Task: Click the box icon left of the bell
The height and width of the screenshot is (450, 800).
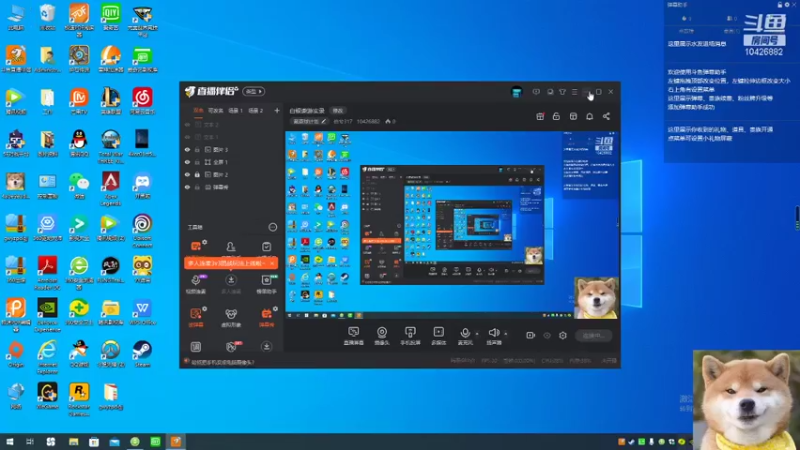Action: pos(573,116)
